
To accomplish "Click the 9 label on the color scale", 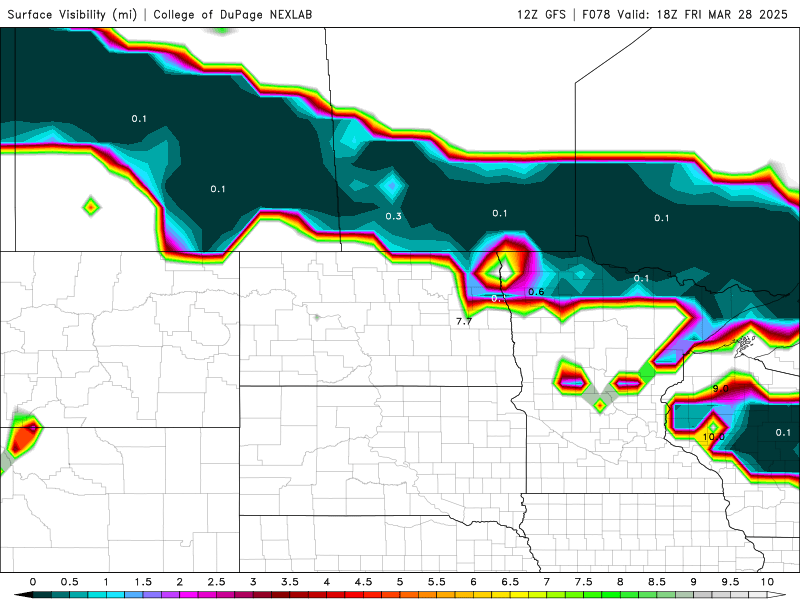I will click(x=694, y=582).
